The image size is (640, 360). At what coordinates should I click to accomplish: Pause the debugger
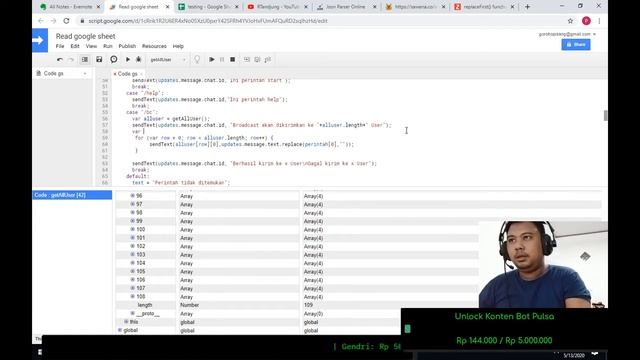[222, 60]
